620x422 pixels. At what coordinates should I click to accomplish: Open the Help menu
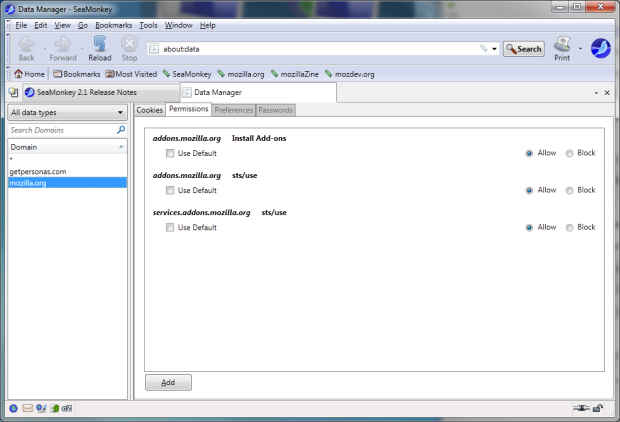pyautogui.click(x=208, y=25)
